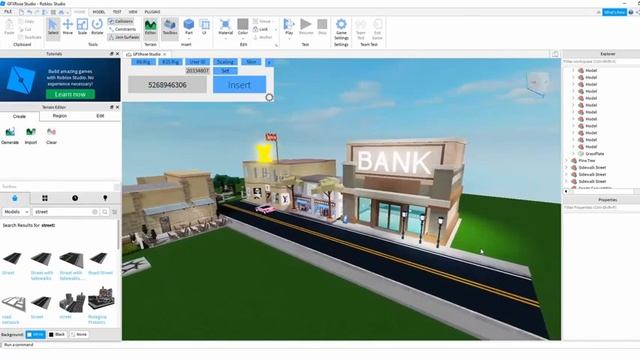The height and width of the screenshot is (360, 640).
Task: Click the Scaling plugin button
Action: (225, 62)
